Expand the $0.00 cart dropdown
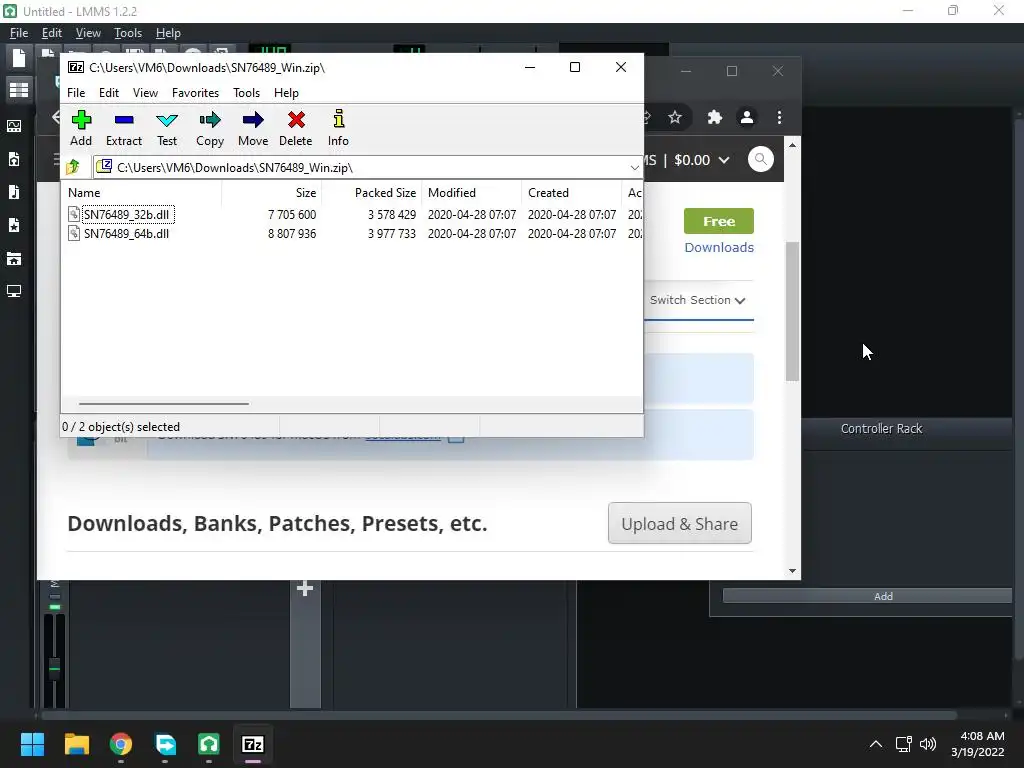 point(724,160)
